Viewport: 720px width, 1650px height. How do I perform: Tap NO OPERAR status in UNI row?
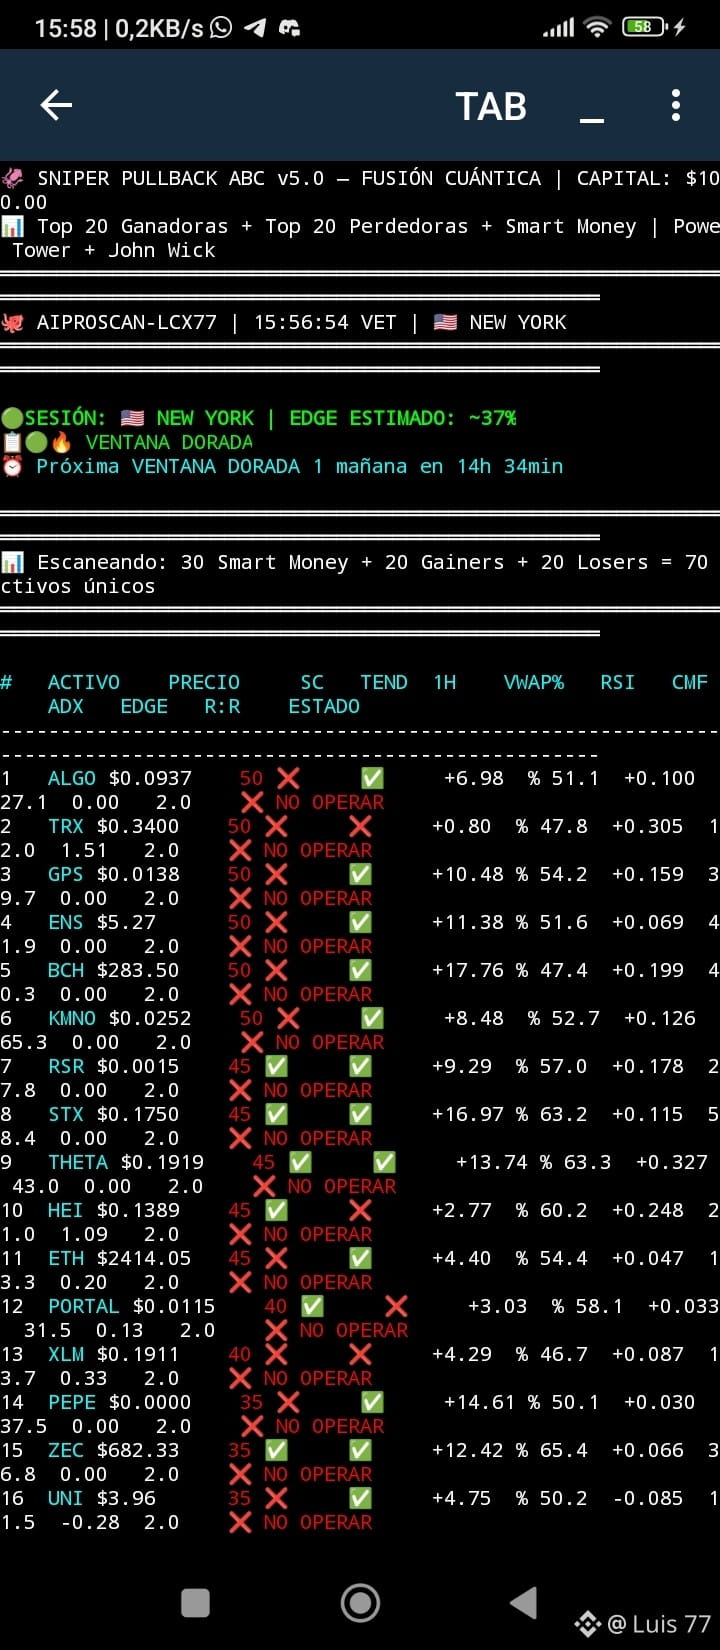pos(318,1522)
